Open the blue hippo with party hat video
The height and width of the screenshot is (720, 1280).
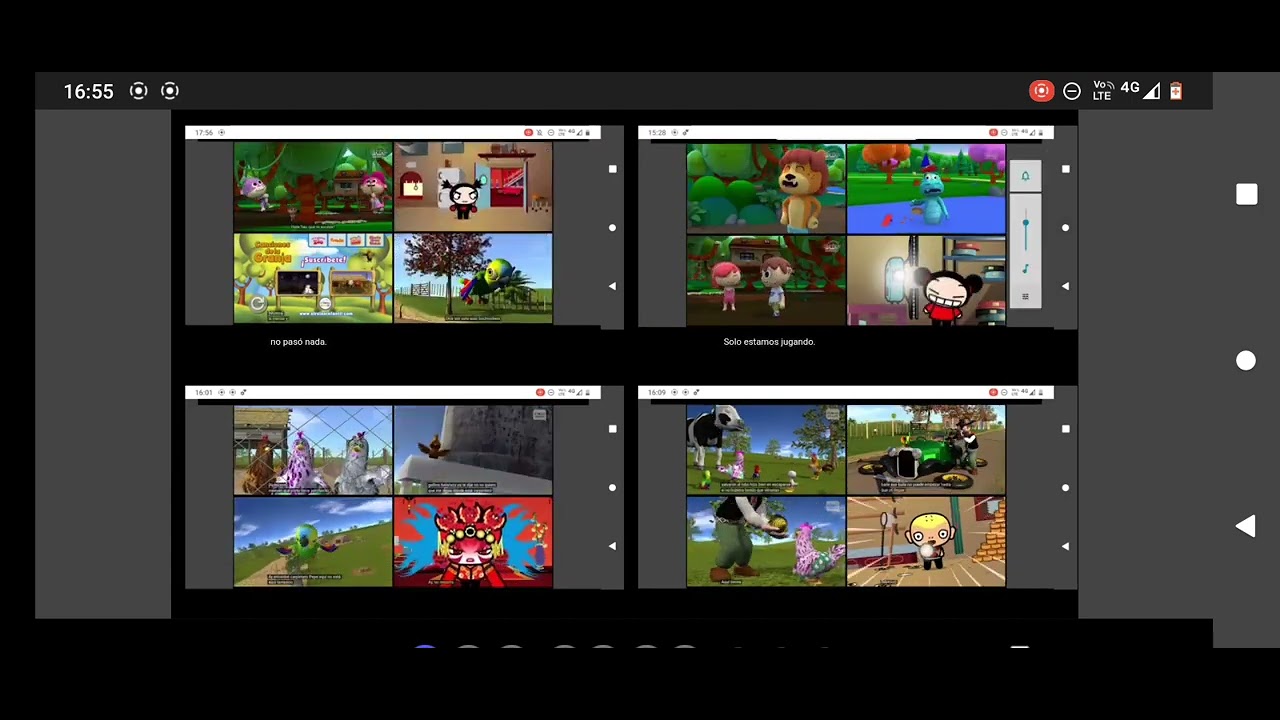926,187
